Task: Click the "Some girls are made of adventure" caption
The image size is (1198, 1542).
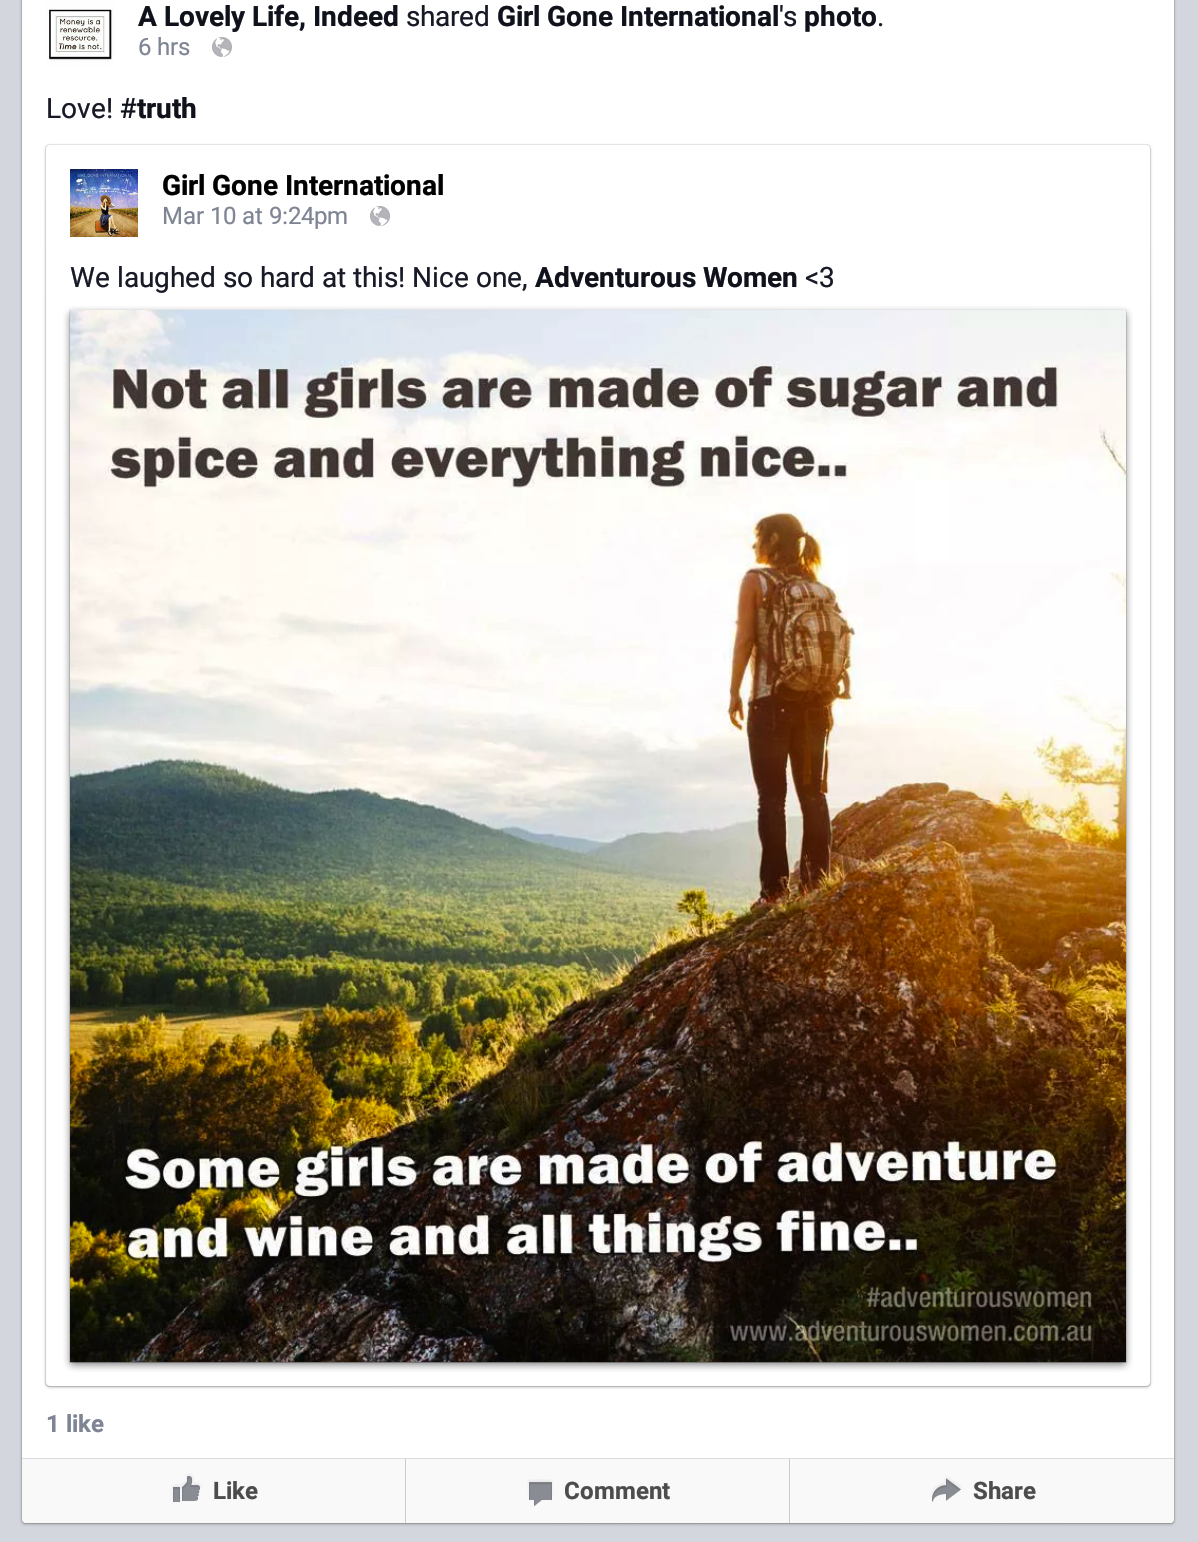Action: pyautogui.click(x=590, y=1166)
